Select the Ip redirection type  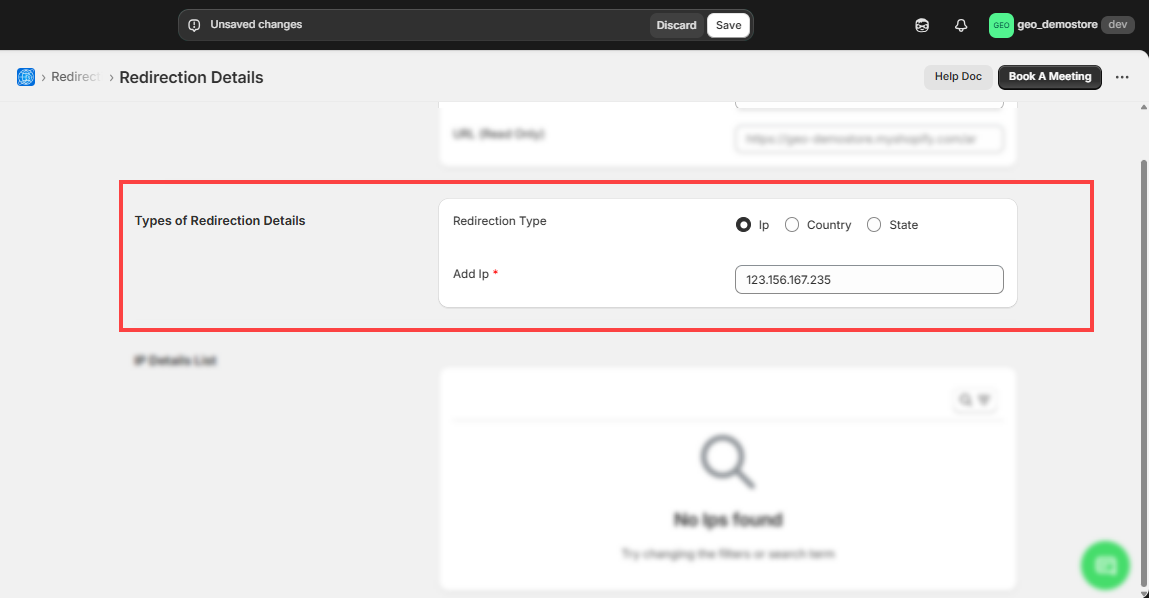743,225
